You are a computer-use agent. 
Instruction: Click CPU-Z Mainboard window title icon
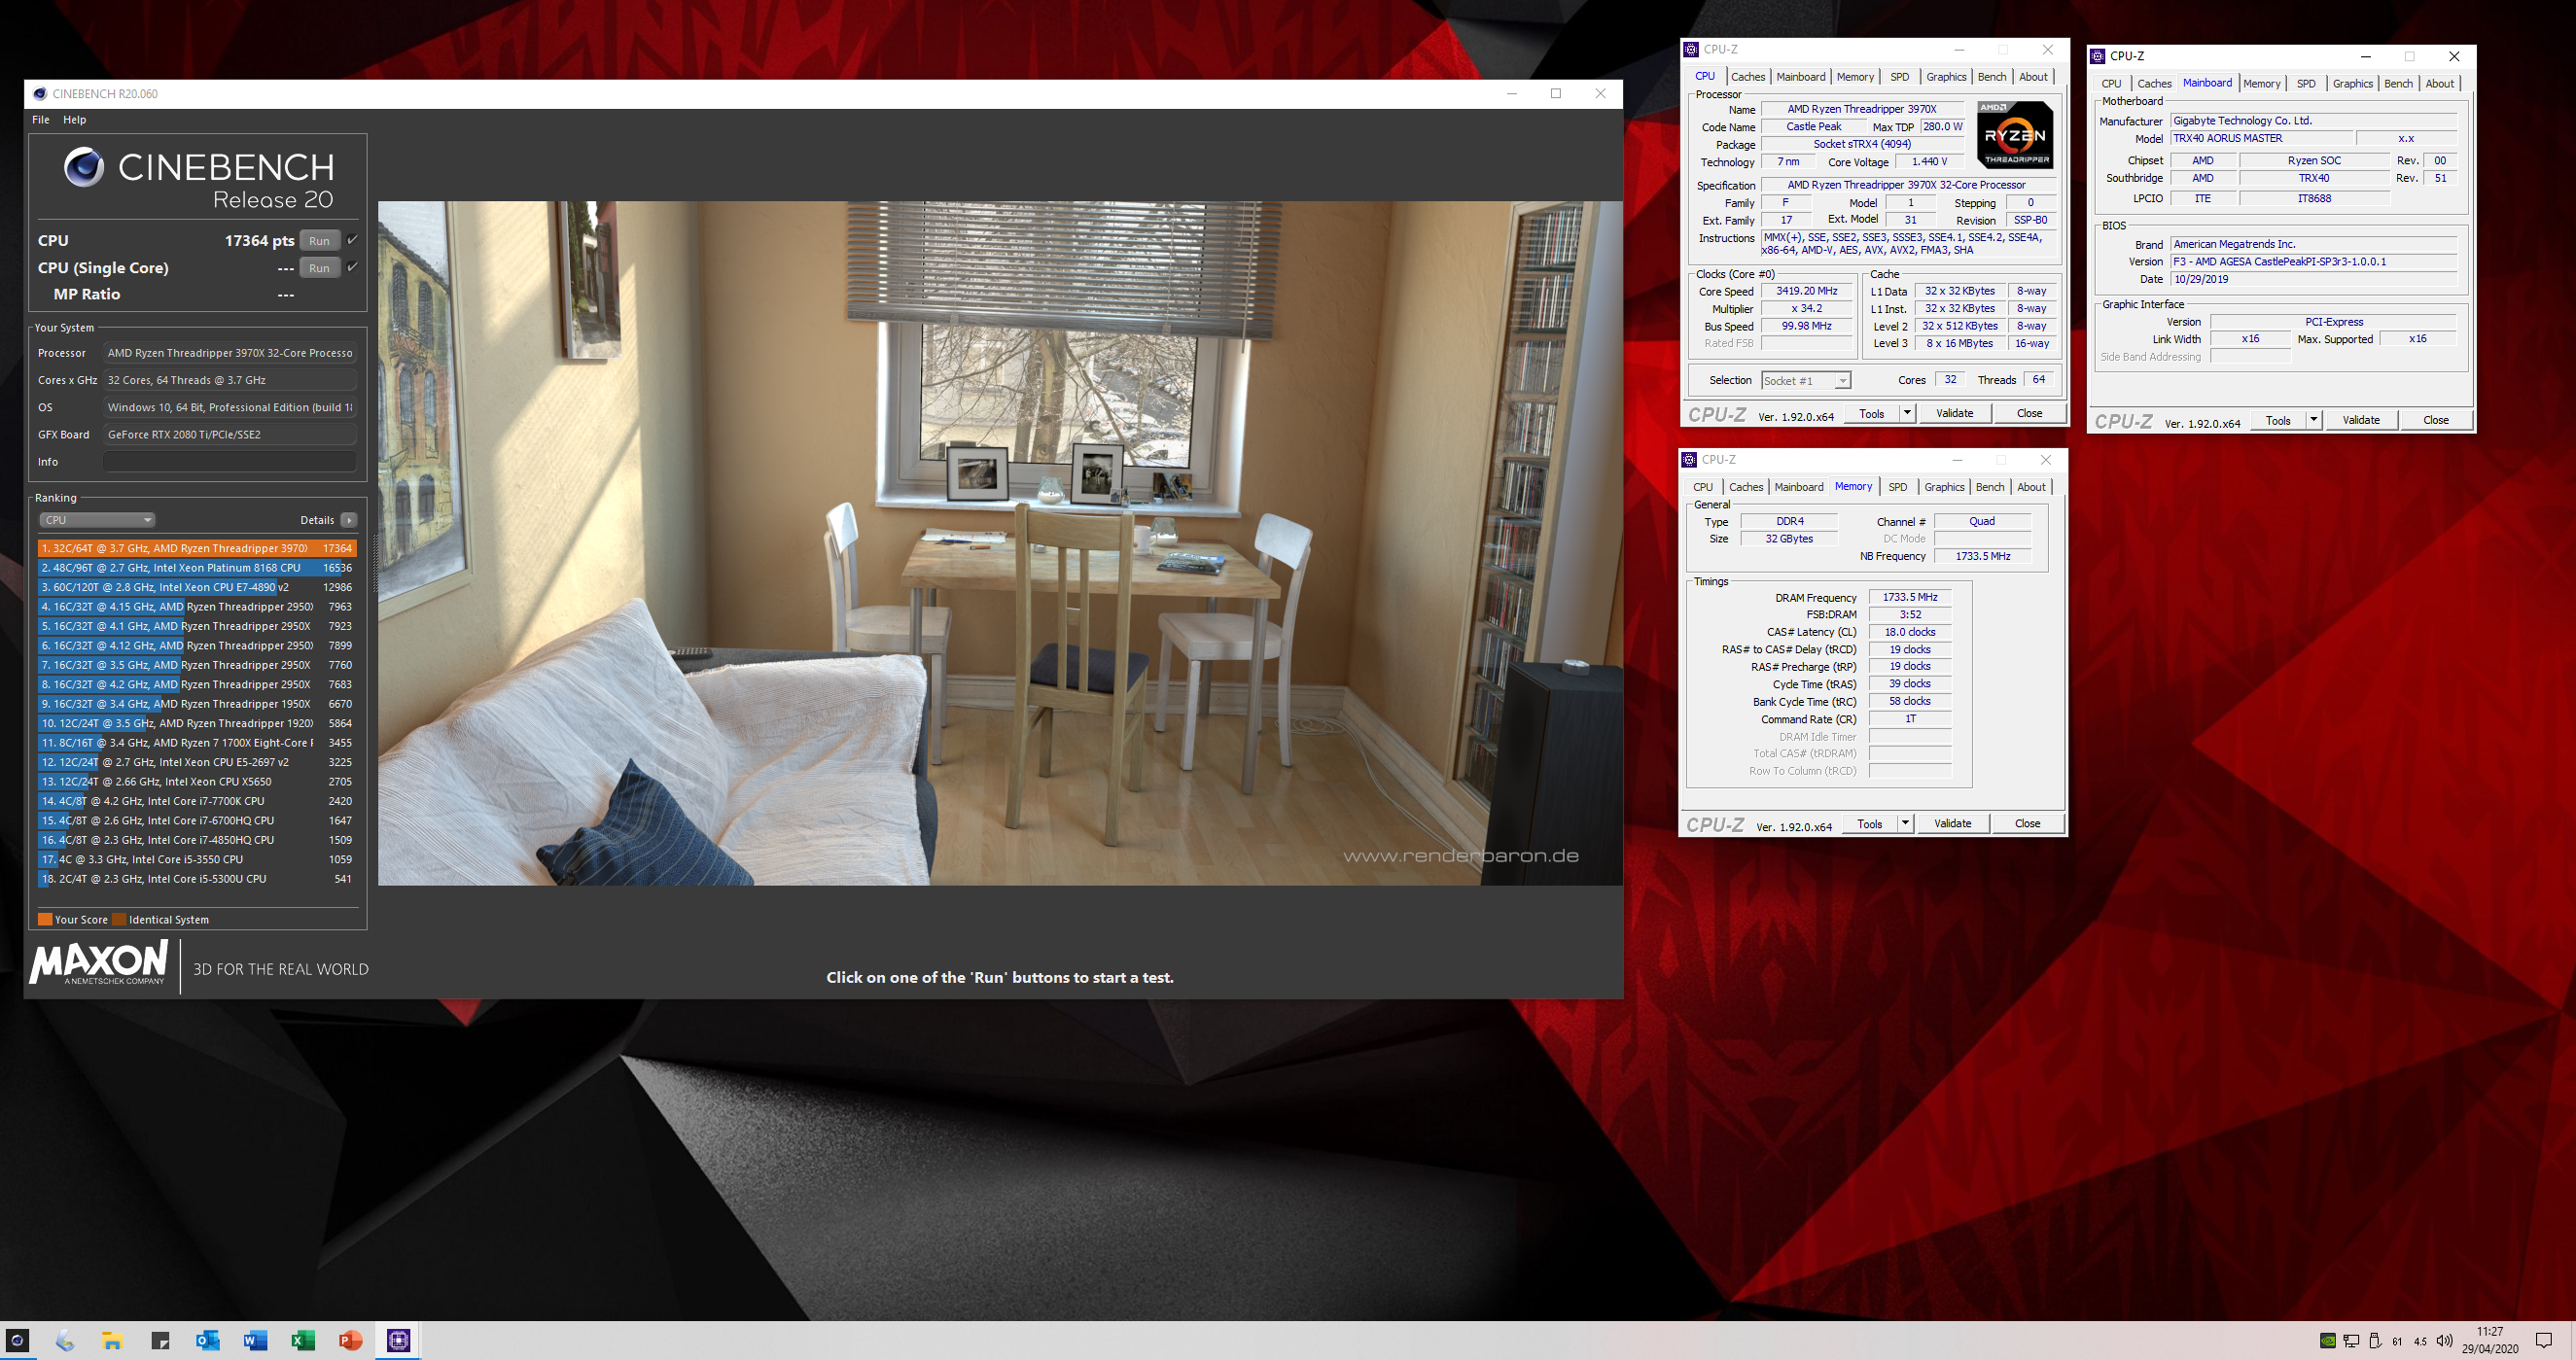[x=2097, y=56]
